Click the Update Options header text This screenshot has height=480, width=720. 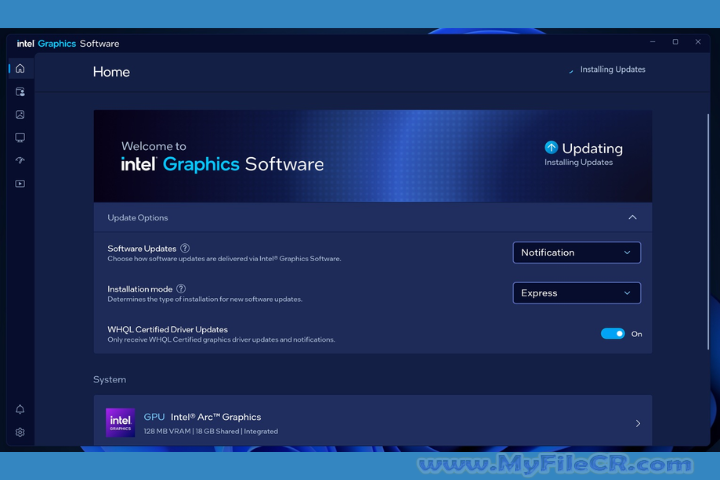coord(138,218)
